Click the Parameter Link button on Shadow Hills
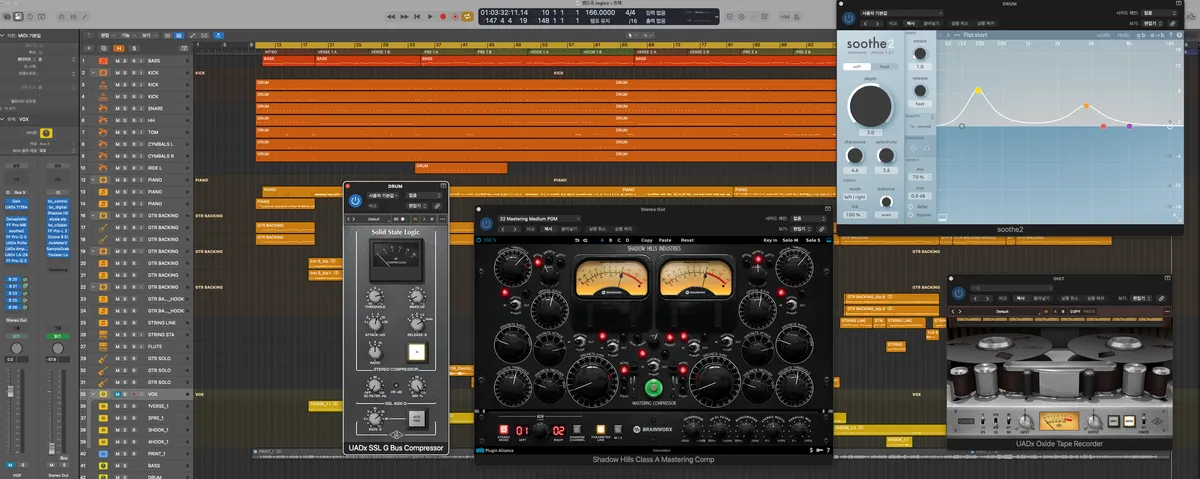This screenshot has width=1200, height=479. (601, 429)
